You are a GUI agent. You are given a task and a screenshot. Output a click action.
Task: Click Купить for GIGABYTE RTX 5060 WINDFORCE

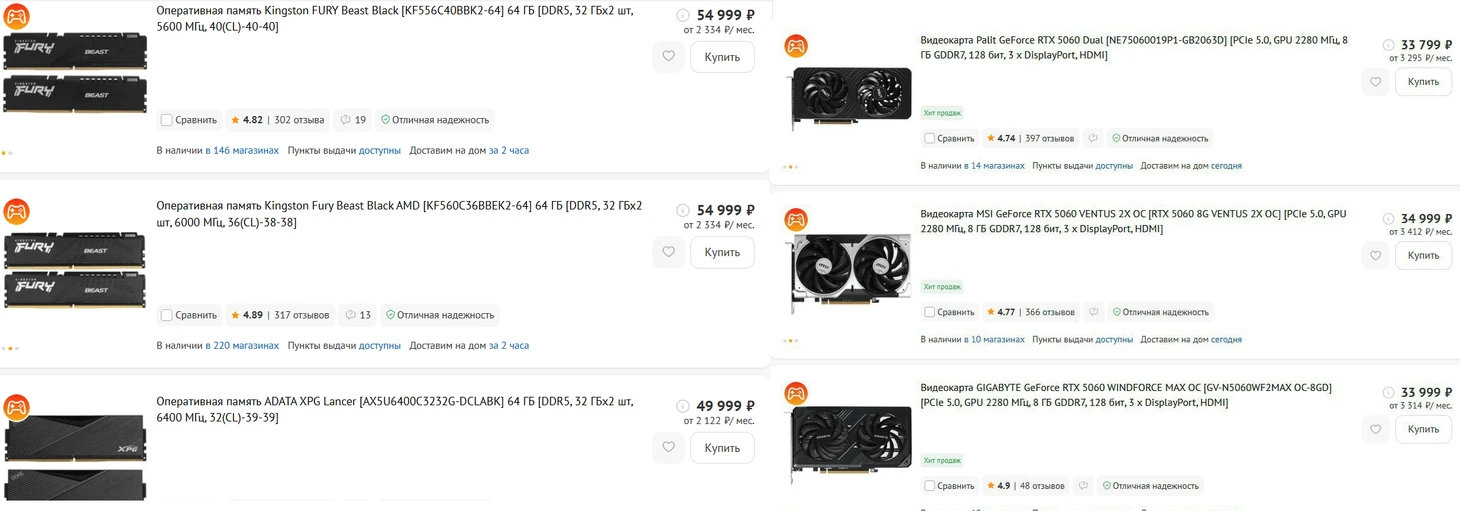(1422, 429)
